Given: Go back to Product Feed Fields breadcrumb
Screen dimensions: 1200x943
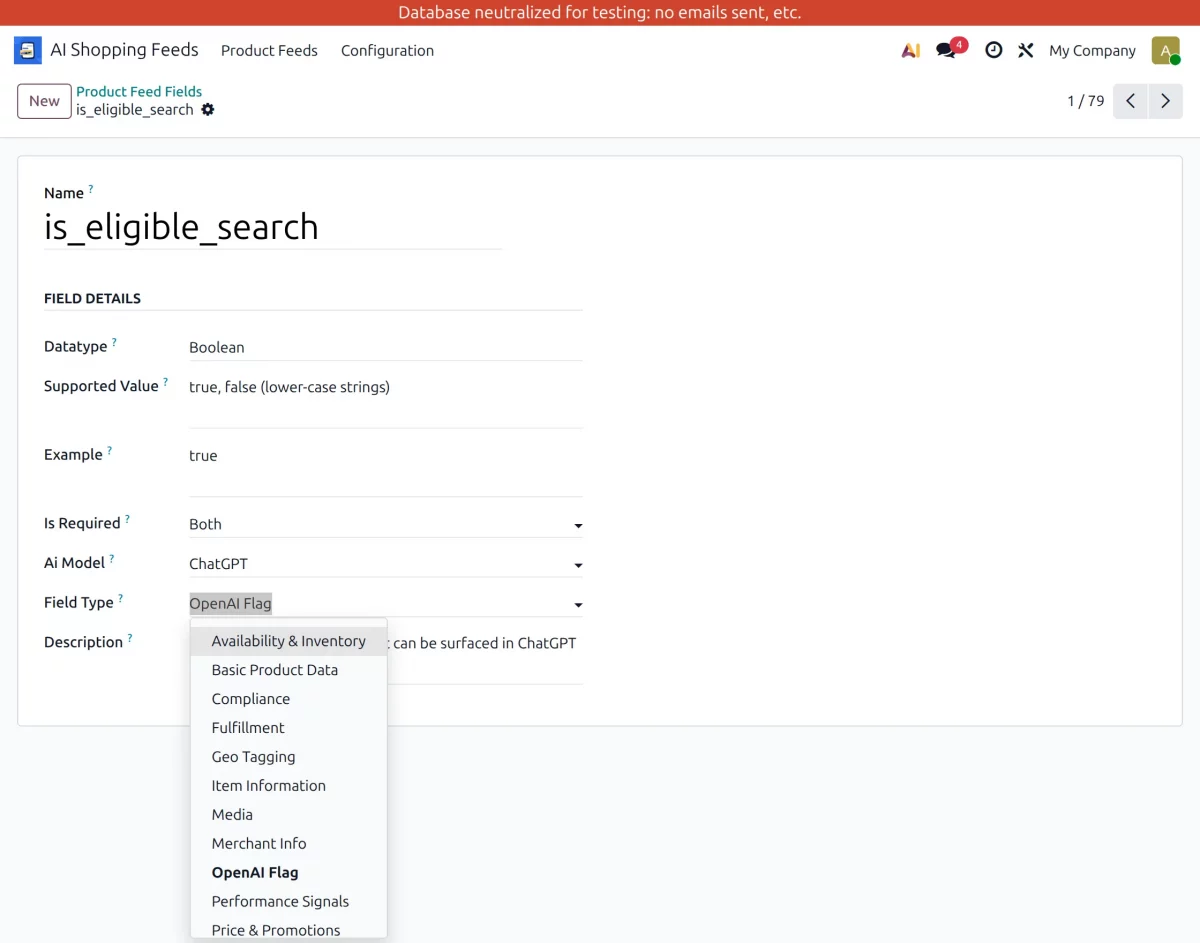Looking at the screenshot, I should [139, 91].
